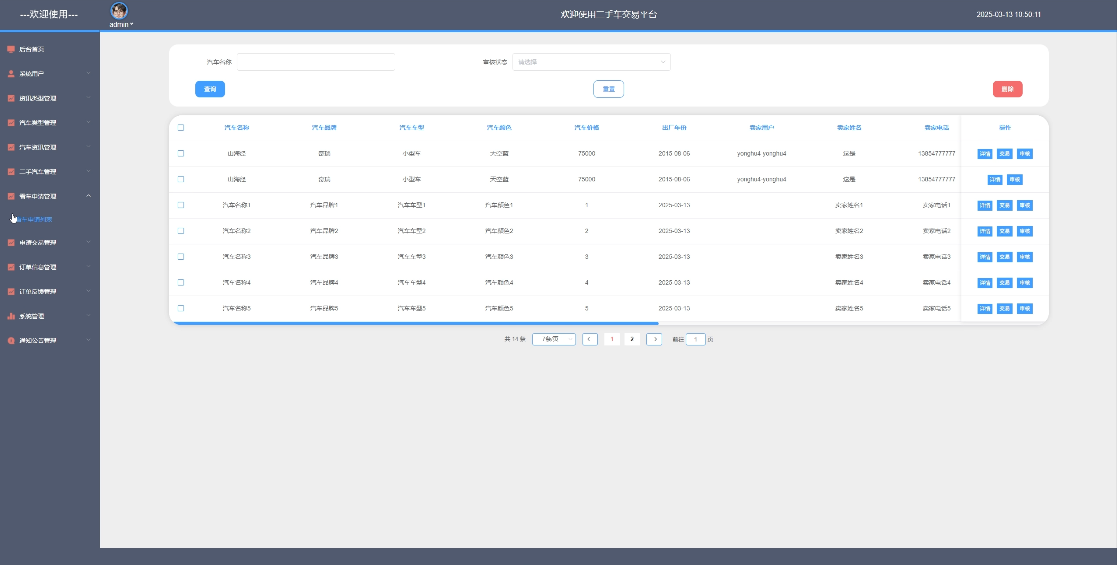Click the 重置 reset button
The image size is (1117, 565).
(608, 89)
